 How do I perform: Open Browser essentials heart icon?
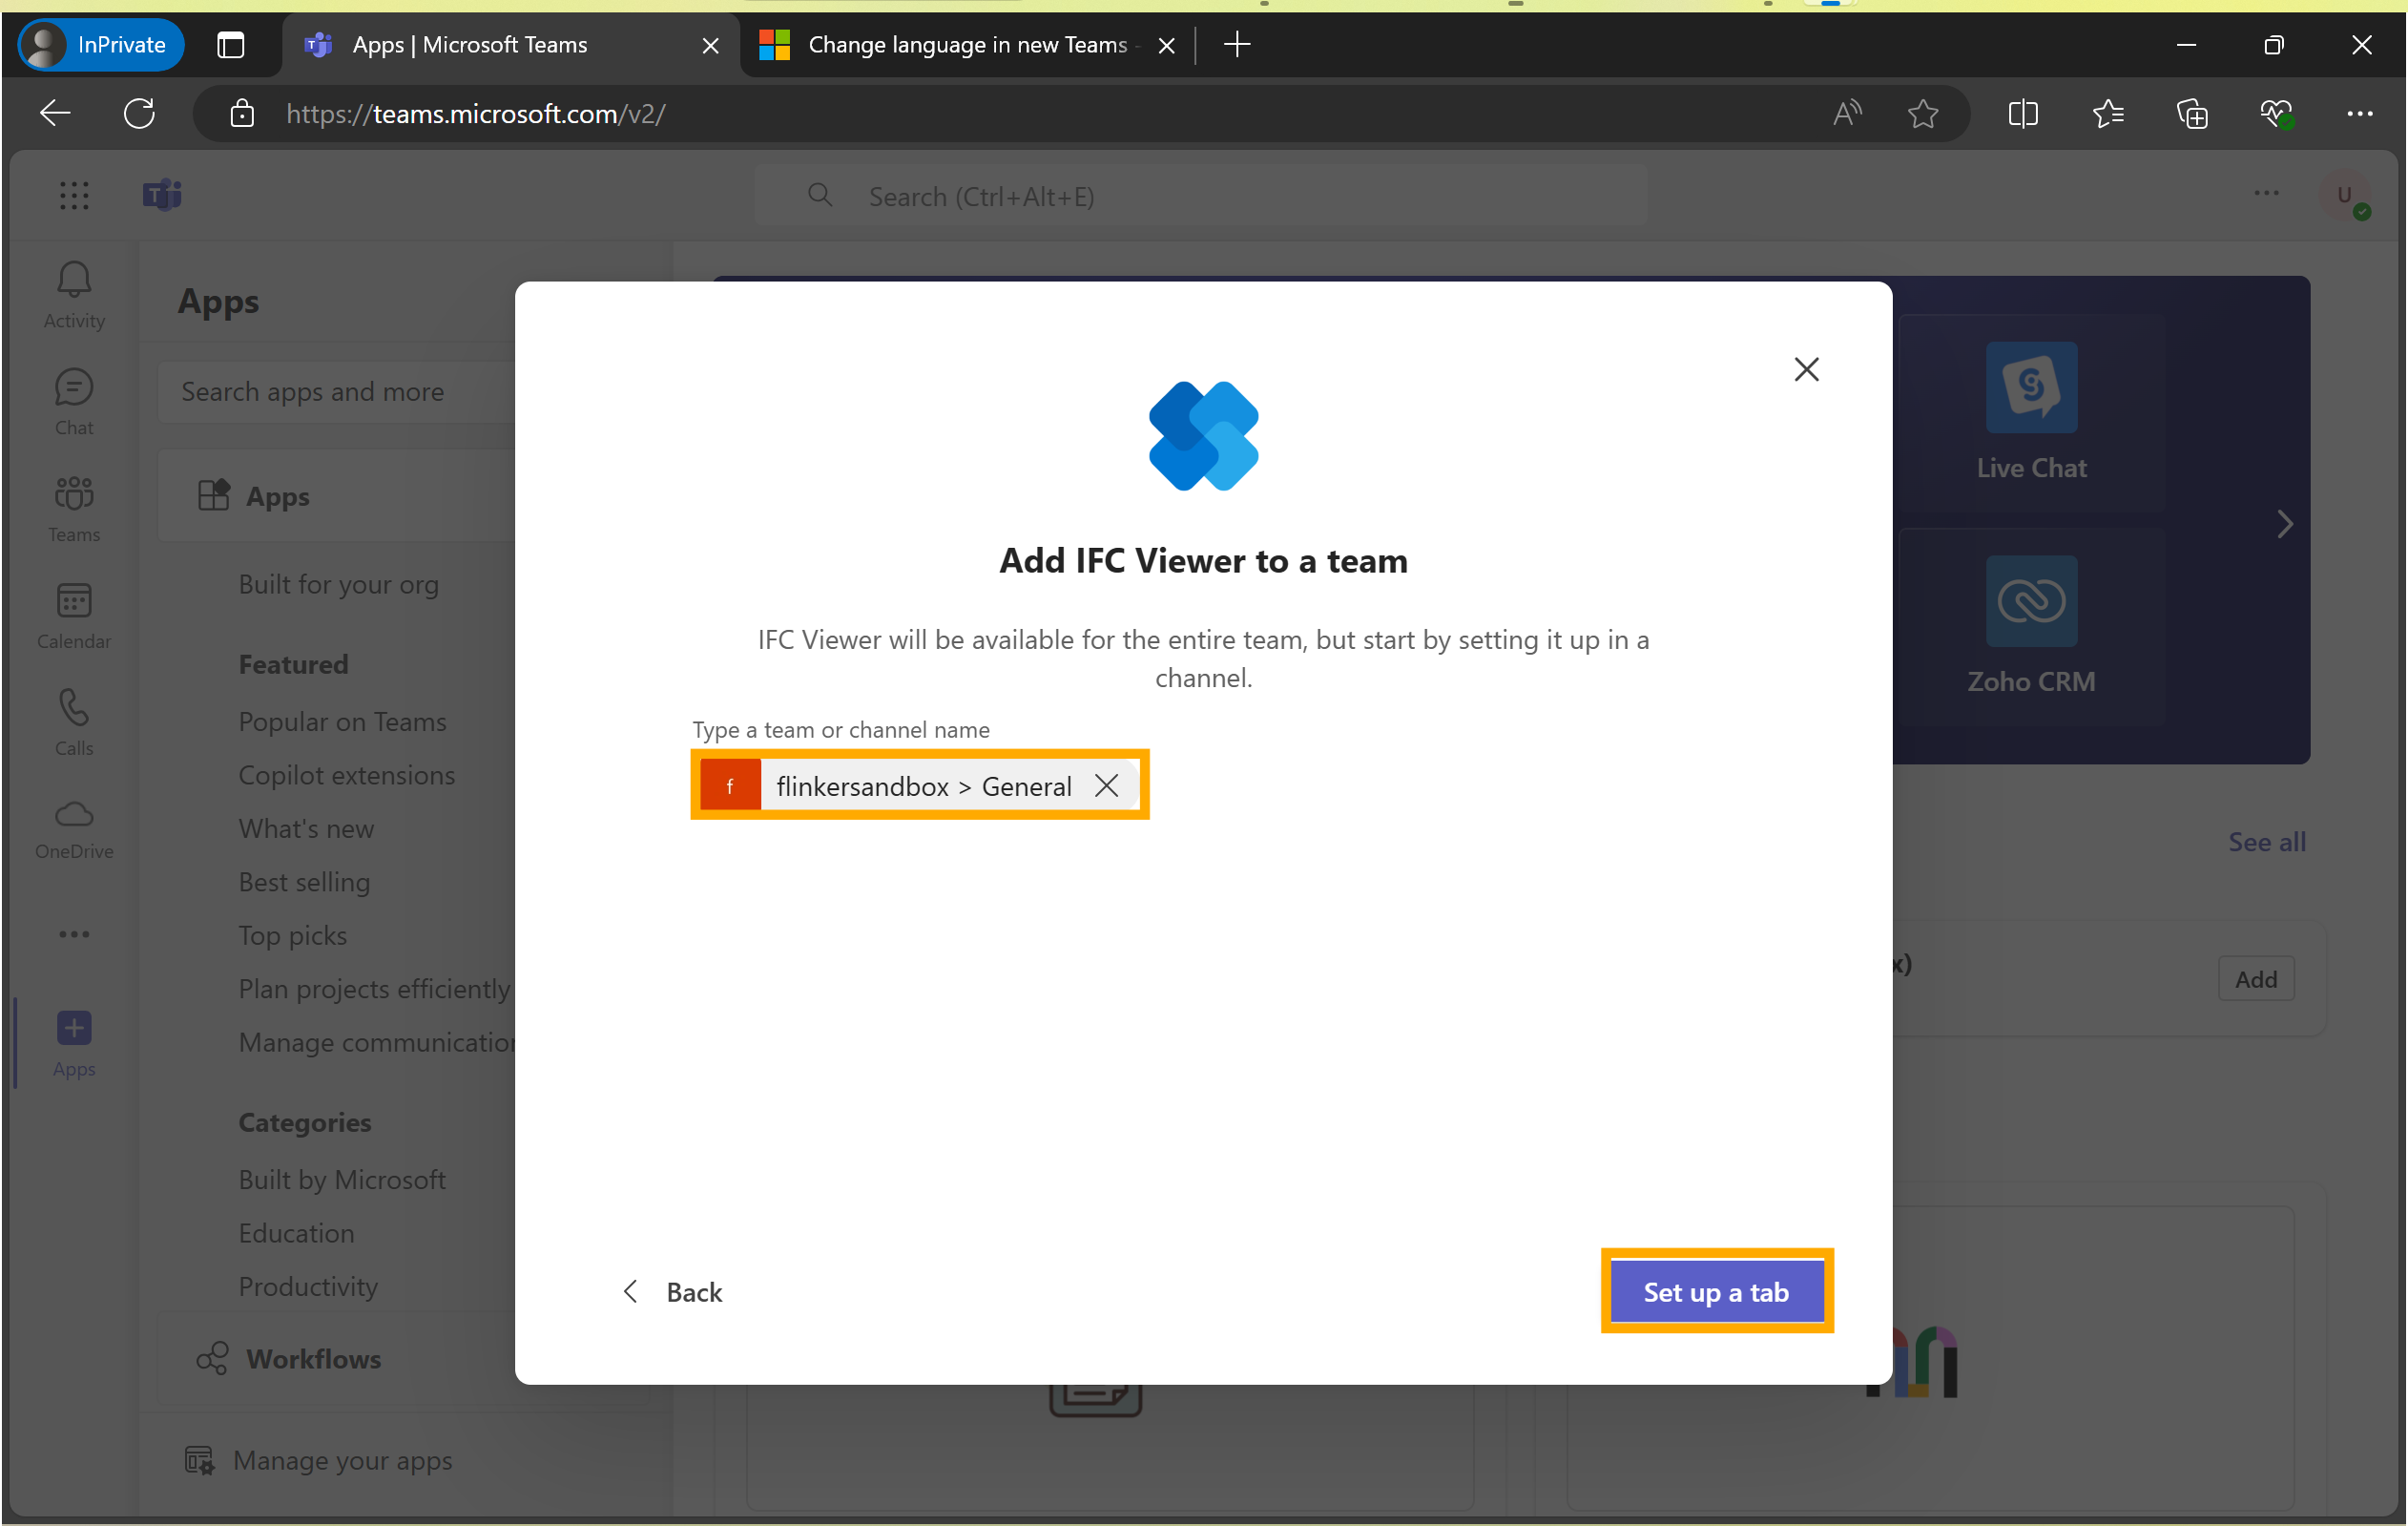2276,113
